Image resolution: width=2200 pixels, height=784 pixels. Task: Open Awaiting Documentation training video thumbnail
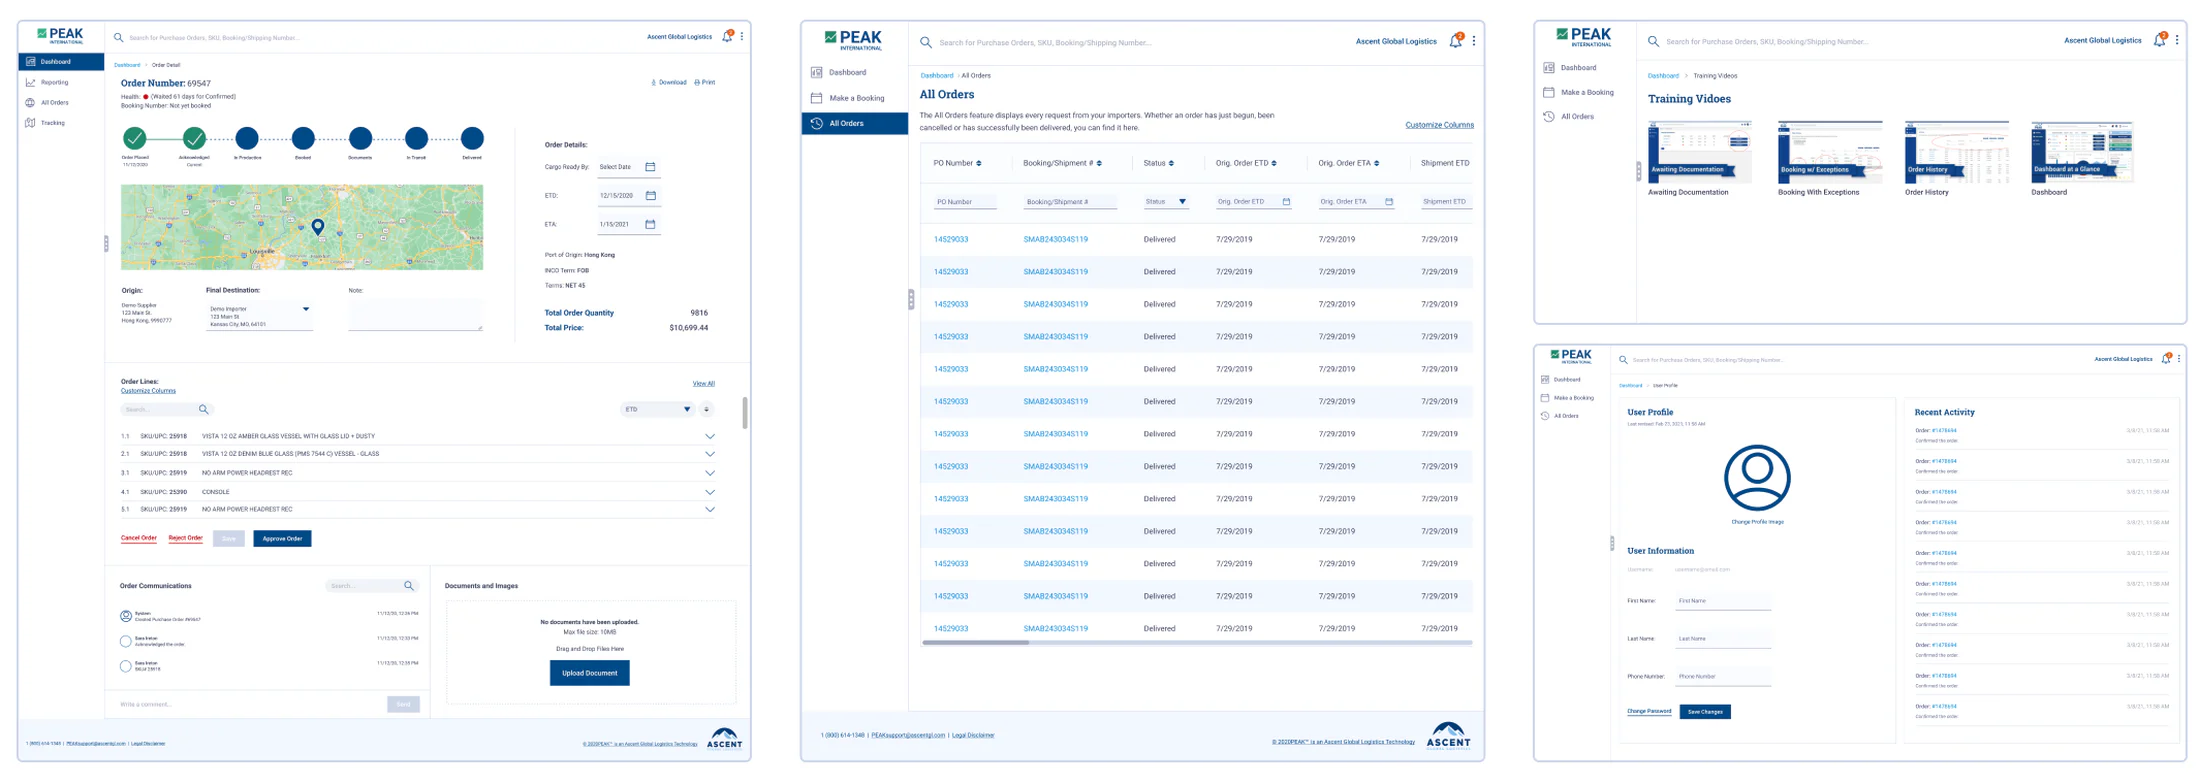(1699, 152)
